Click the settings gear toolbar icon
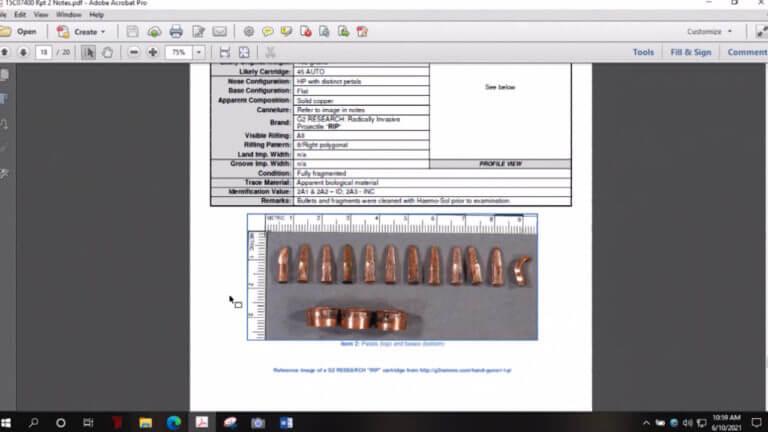 [249, 32]
